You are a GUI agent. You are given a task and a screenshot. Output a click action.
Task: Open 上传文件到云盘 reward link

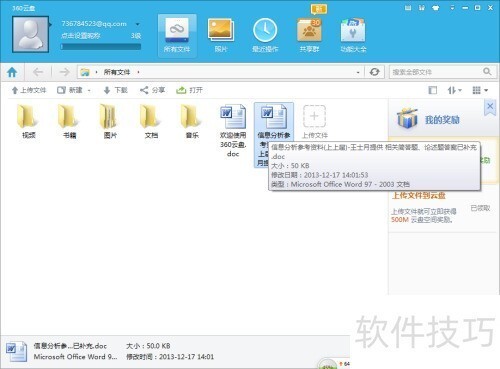[x=419, y=195]
